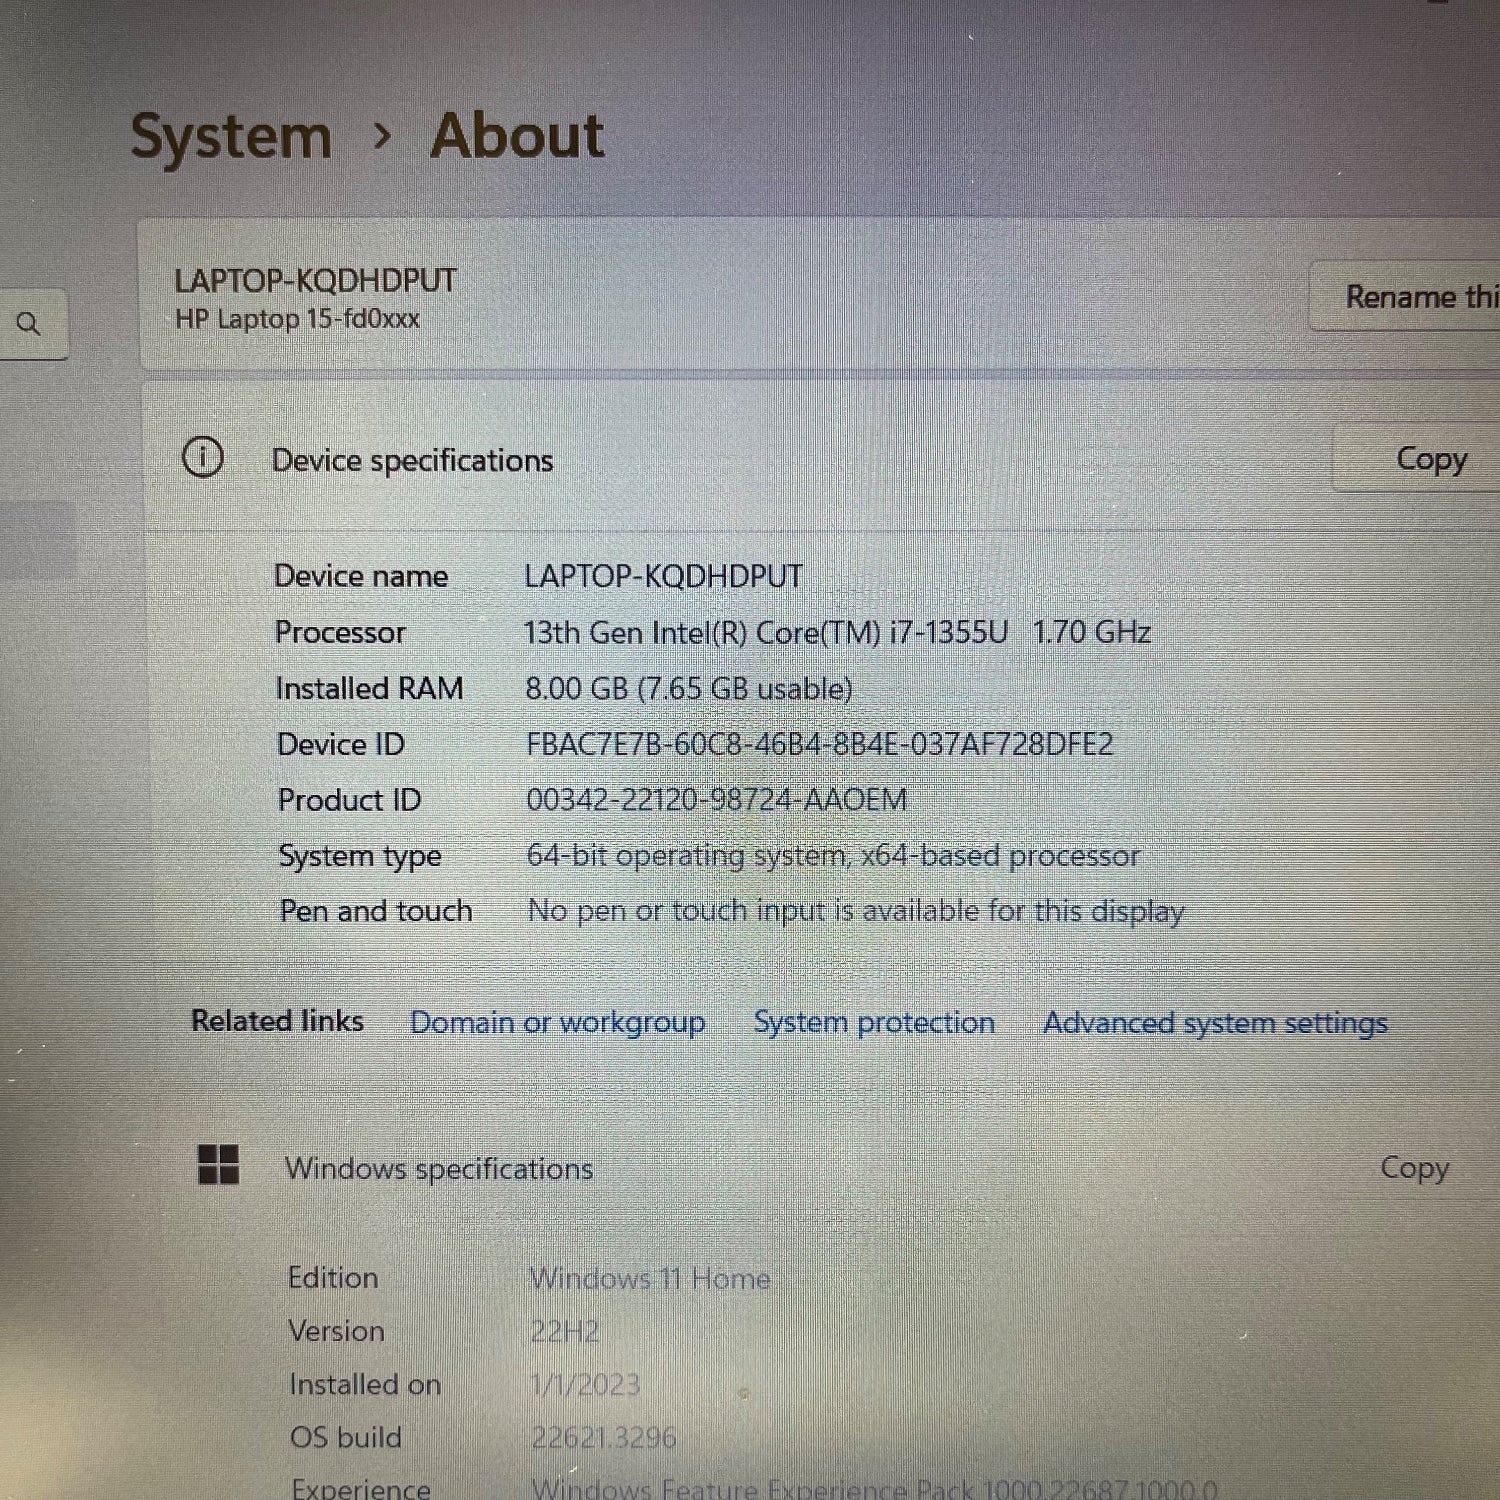
Task: Select the OS build 22621.3296 value
Action: tap(604, 1438)
